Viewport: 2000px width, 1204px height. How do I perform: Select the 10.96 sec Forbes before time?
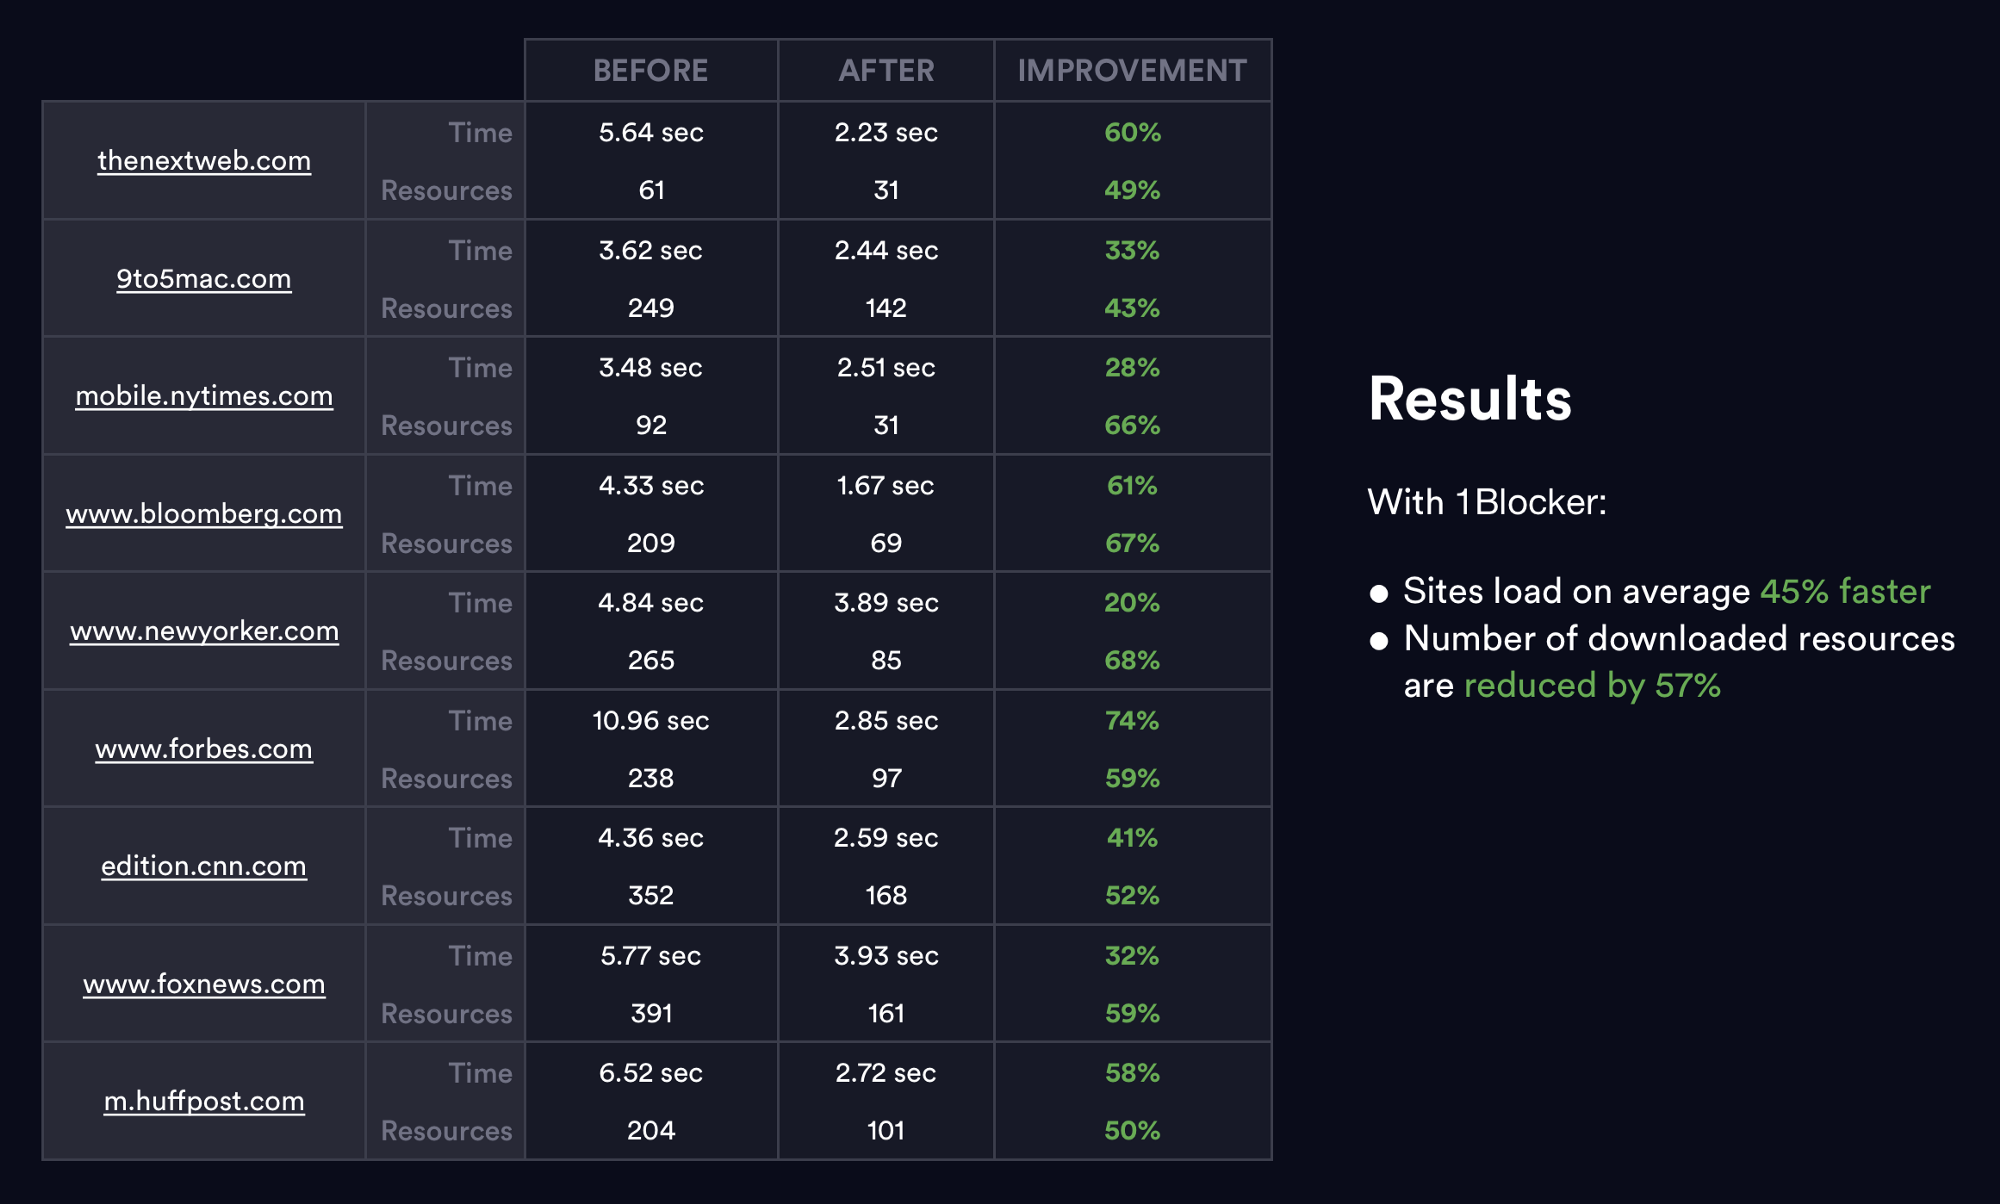click(x=650, y=721)
